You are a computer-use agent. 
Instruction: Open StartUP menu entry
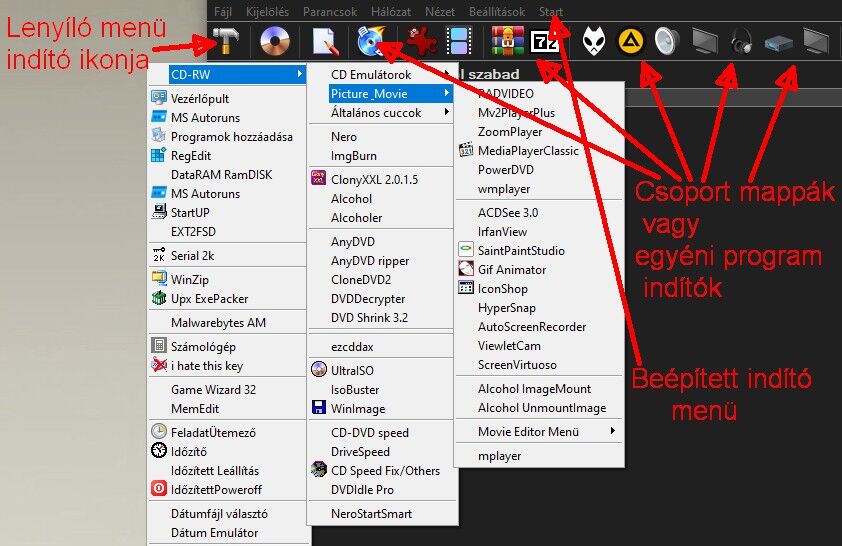click(228, 213)
